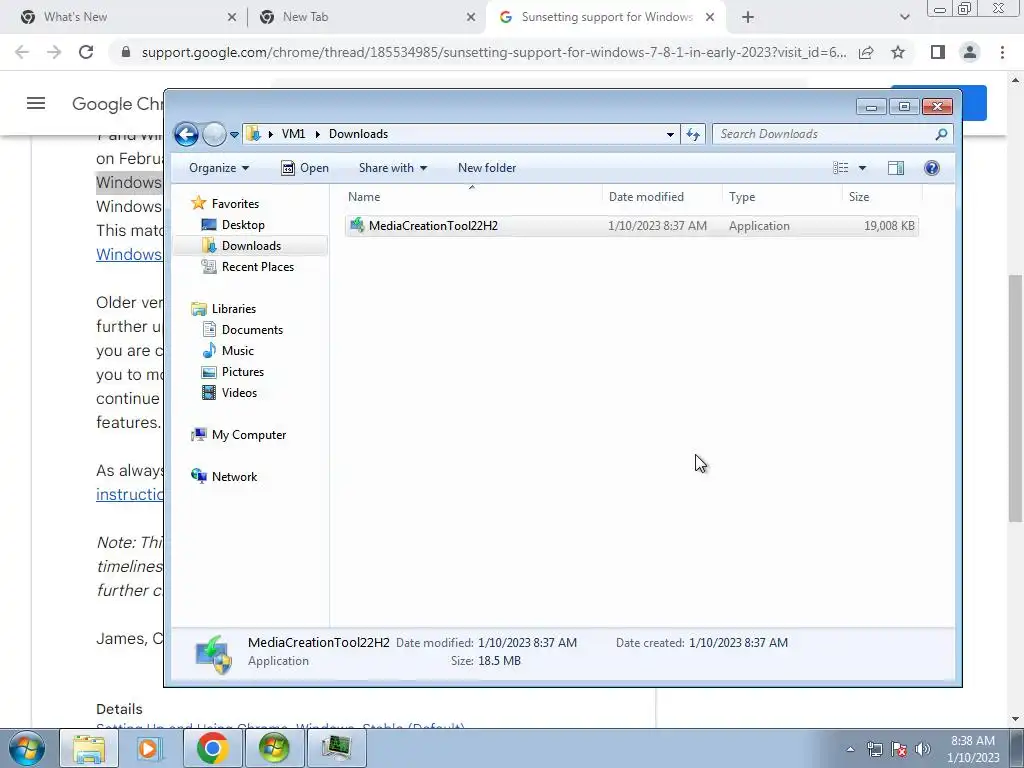1024x768 pixels.
Task: Bookmark this page with the star
Action: [x=898, y=52]
